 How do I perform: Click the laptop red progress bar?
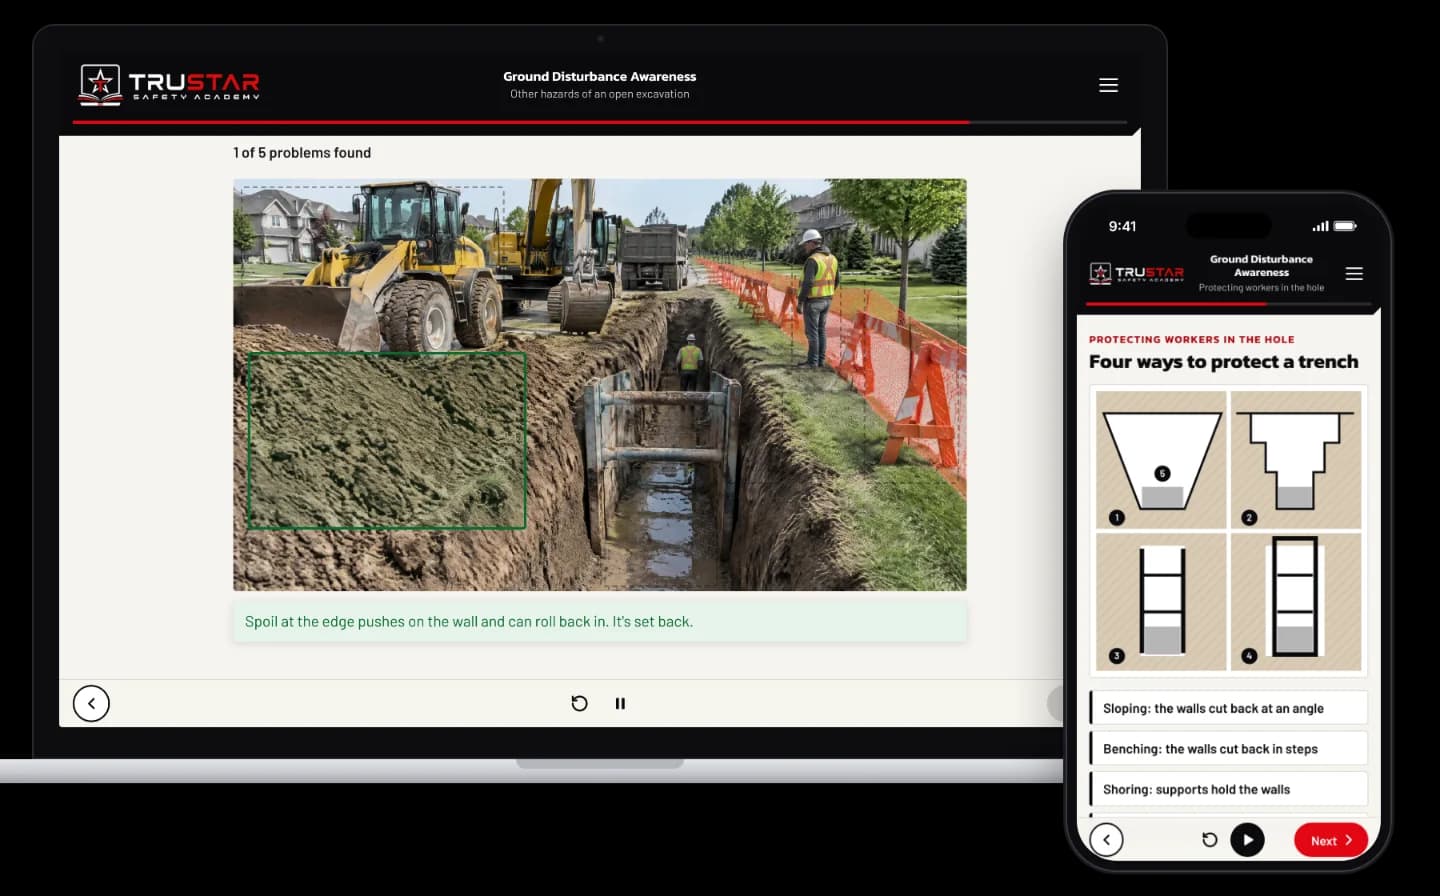(520, 122)
